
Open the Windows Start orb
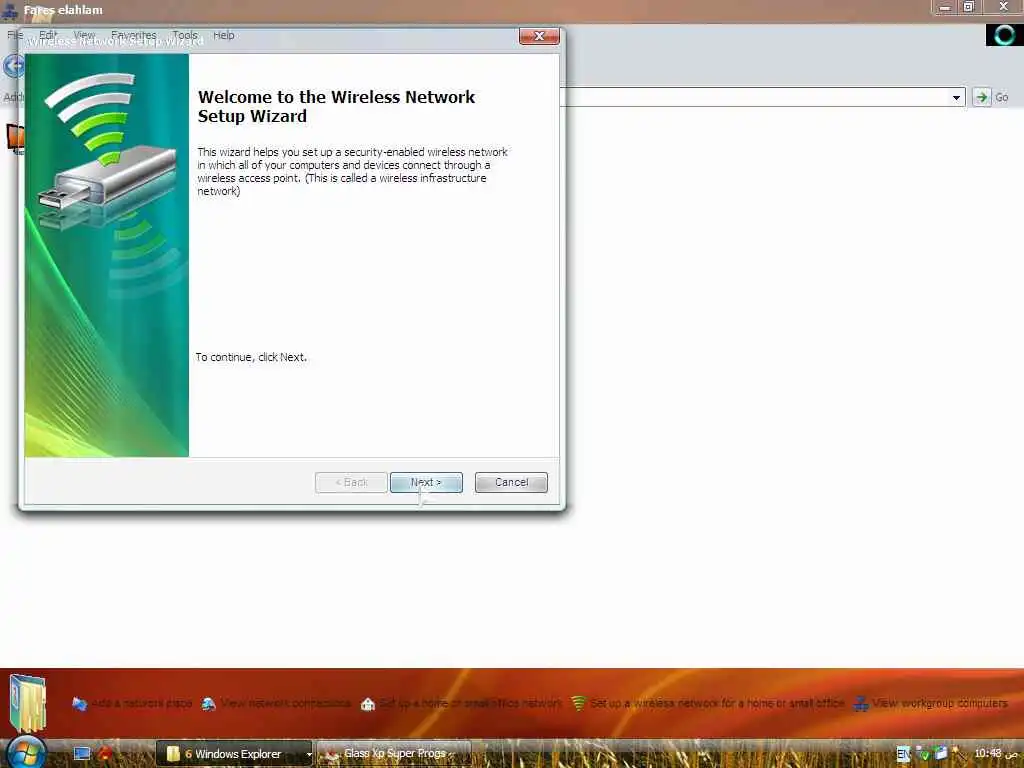(x=26, y=753)
